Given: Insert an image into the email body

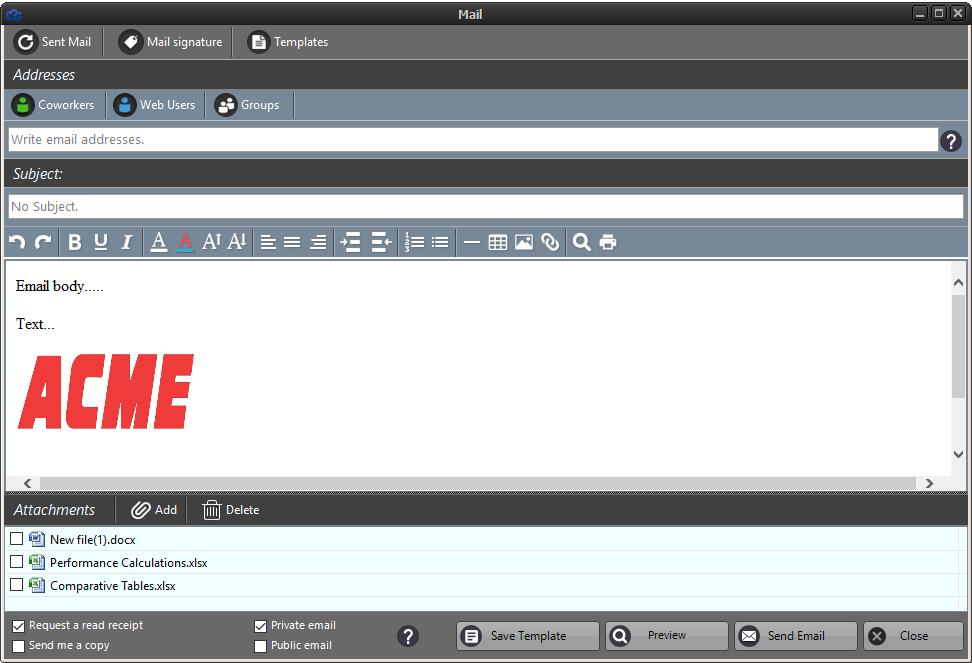Looking at the screenshot, I should click(x=524, y=242).
